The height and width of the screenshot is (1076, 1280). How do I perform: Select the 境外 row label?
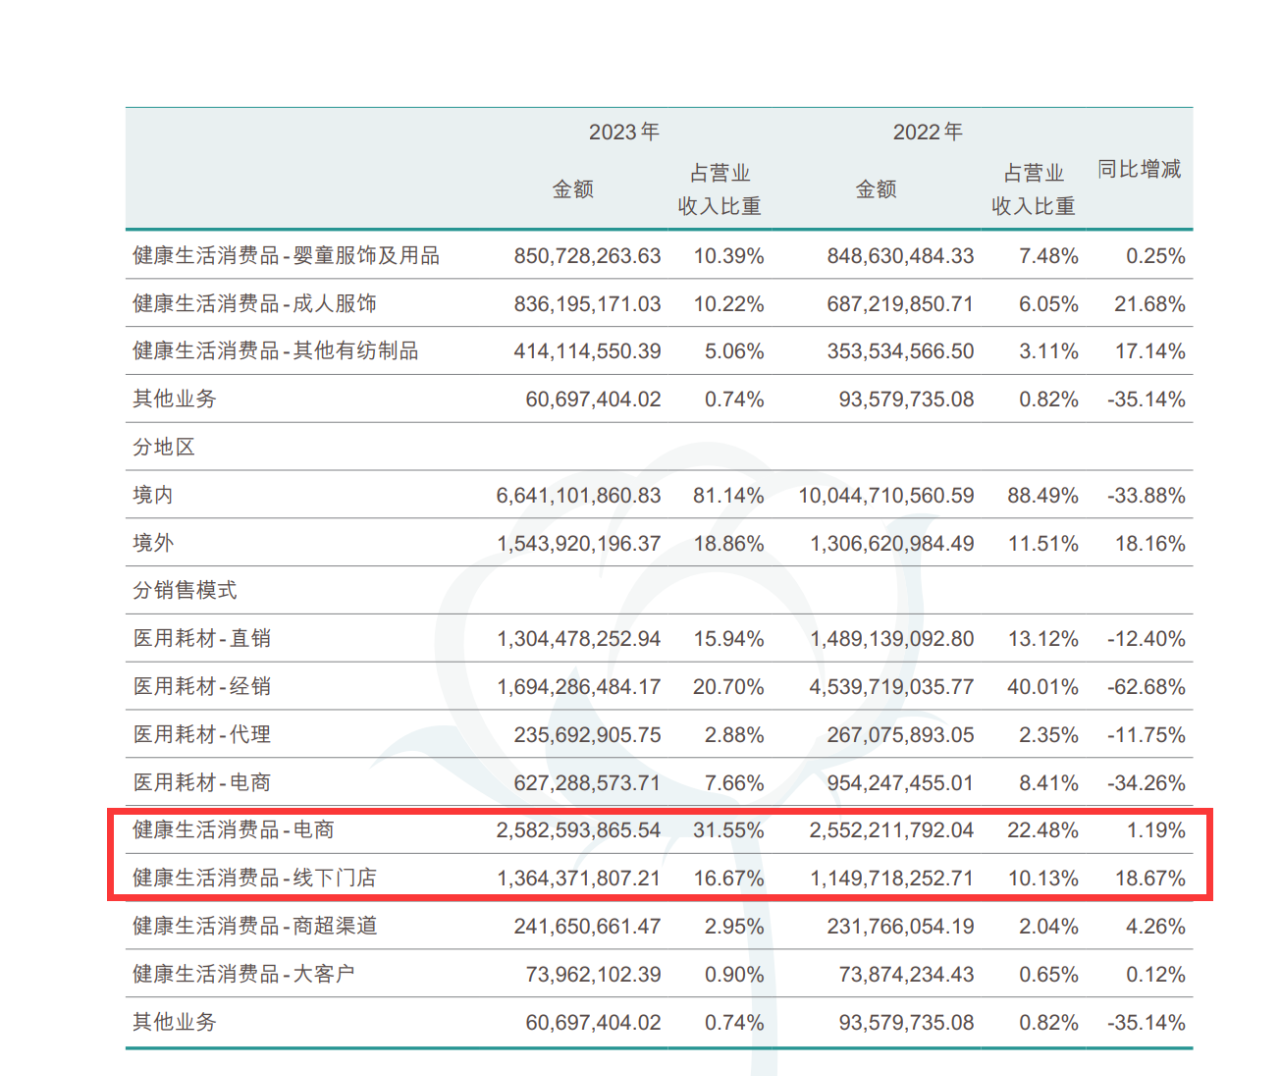(x=153, y=543)
